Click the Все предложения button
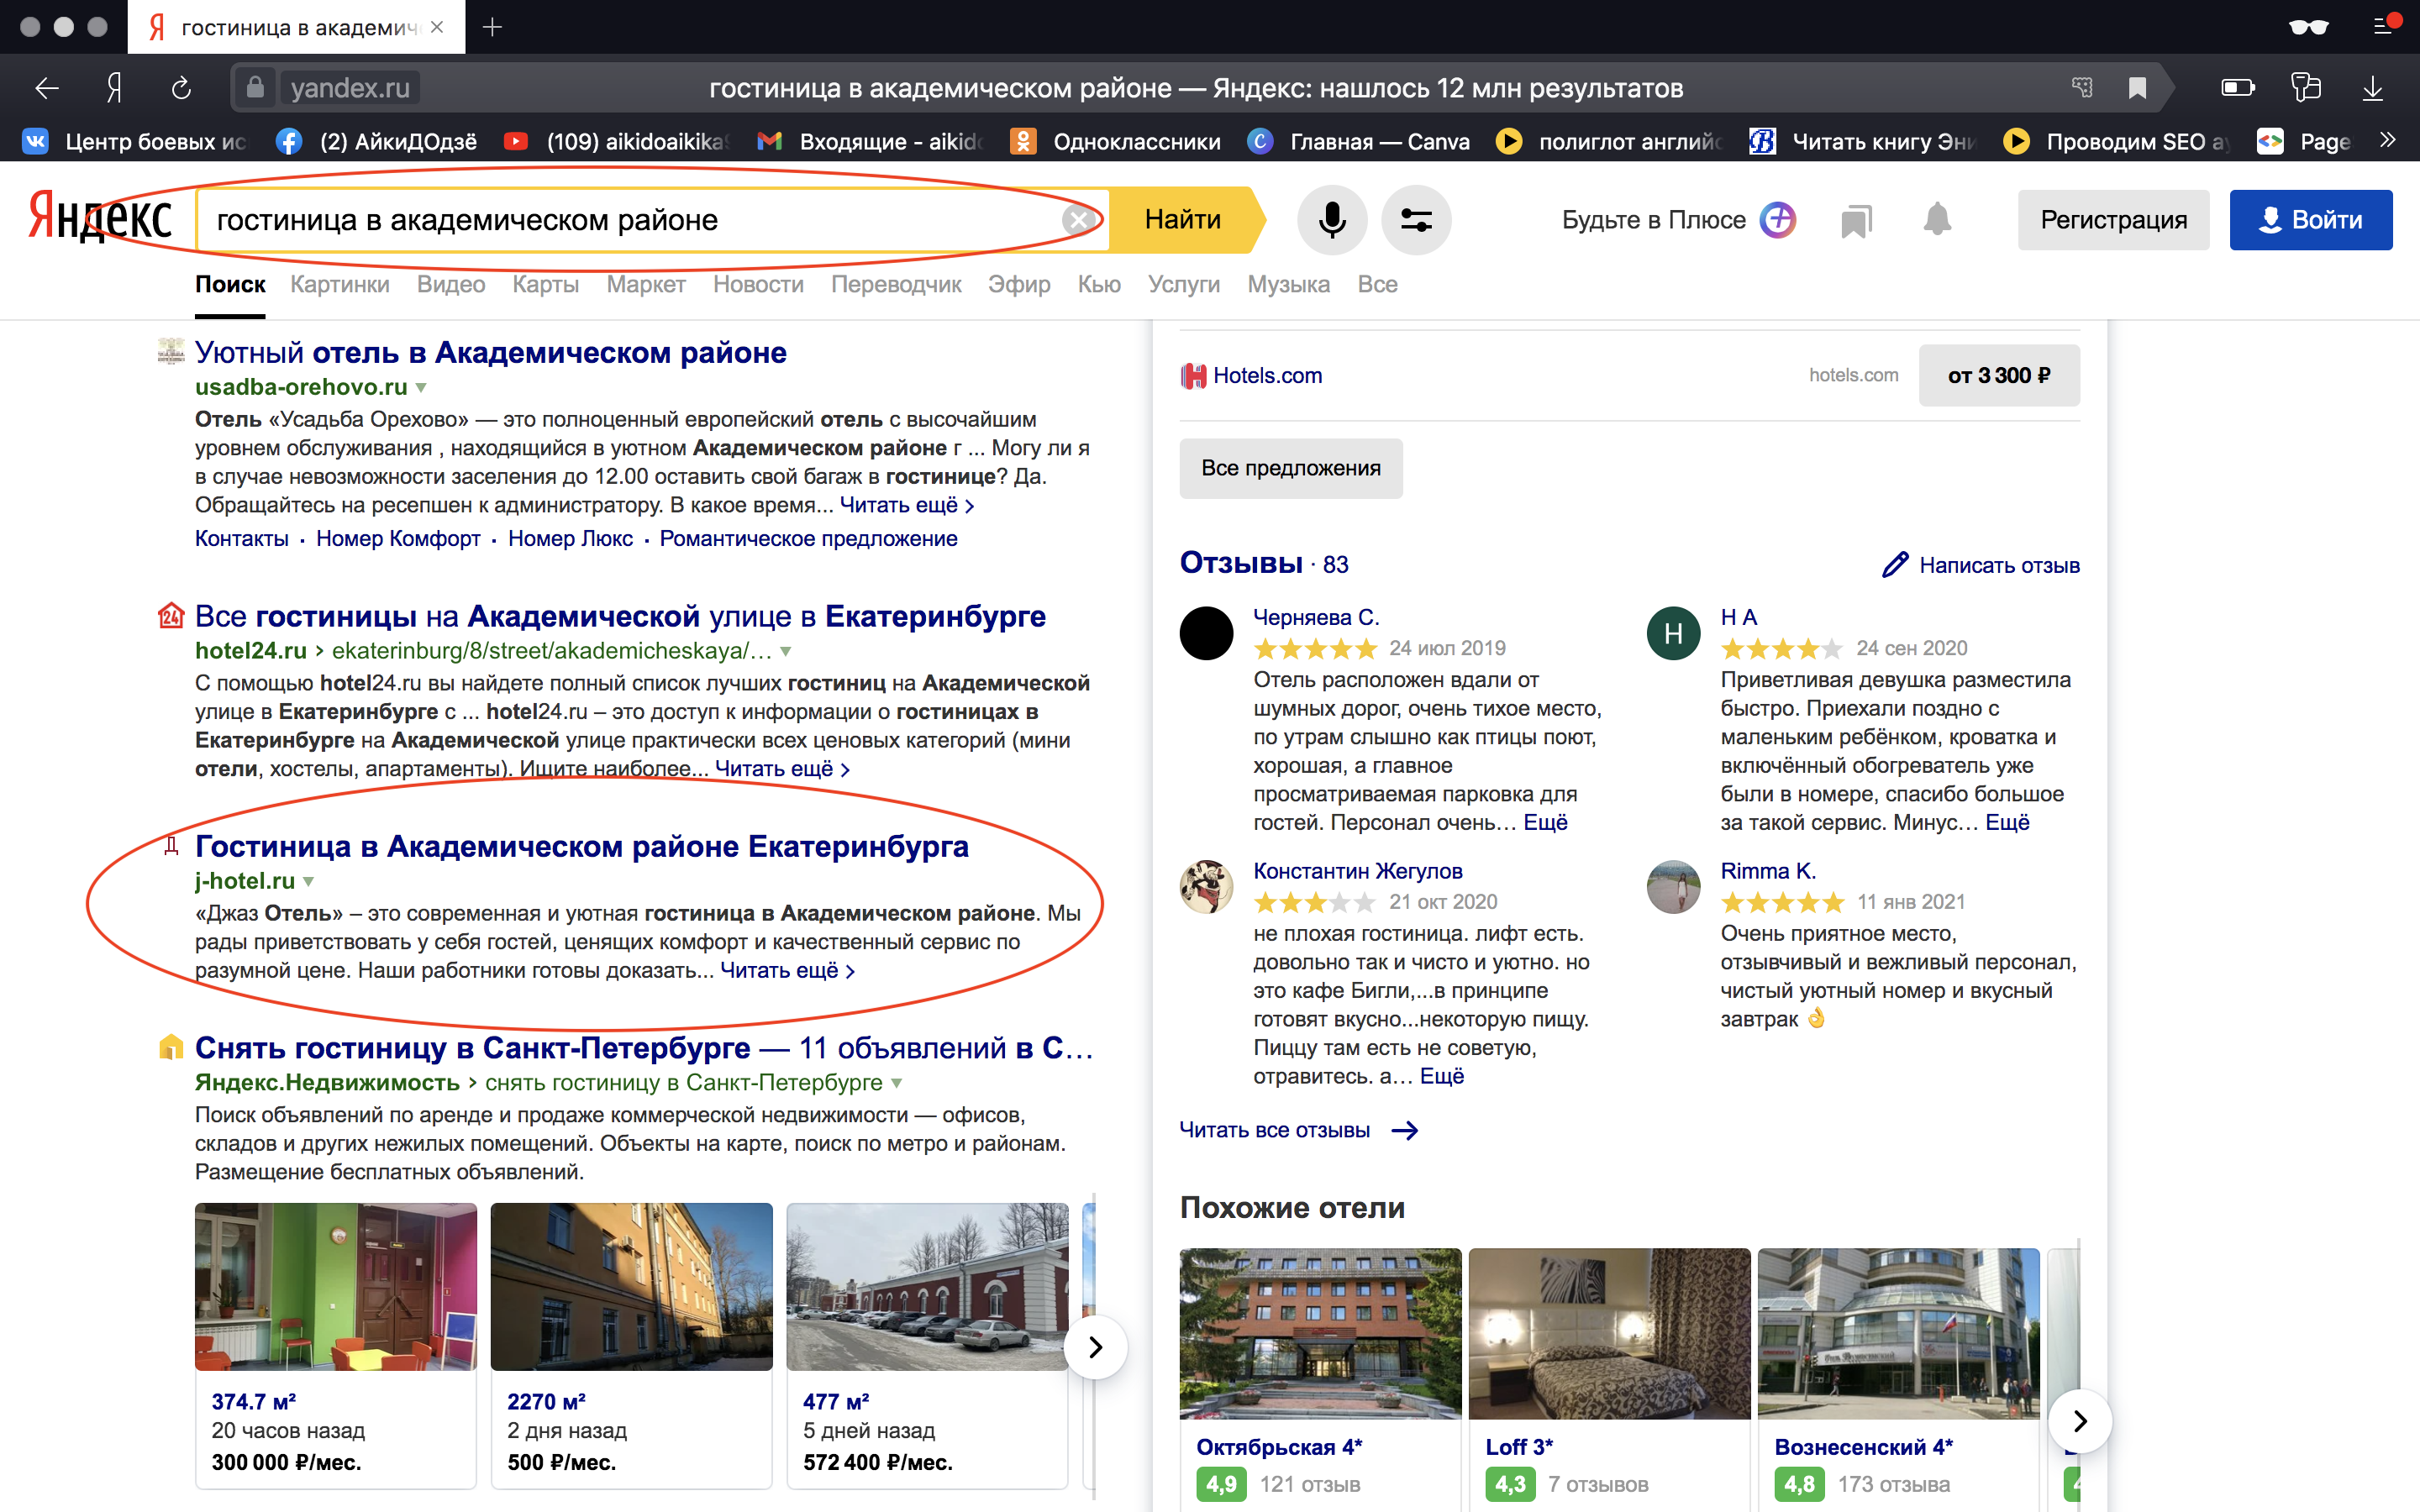 tap(1290, 468)
